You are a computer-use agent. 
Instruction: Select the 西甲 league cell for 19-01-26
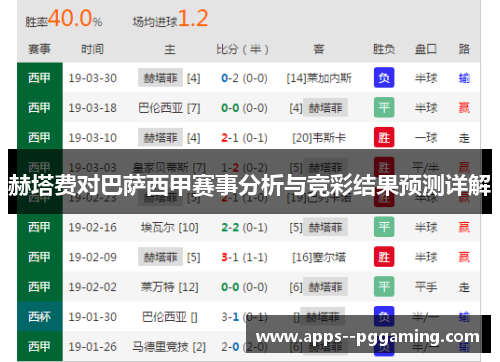[40, 346]
